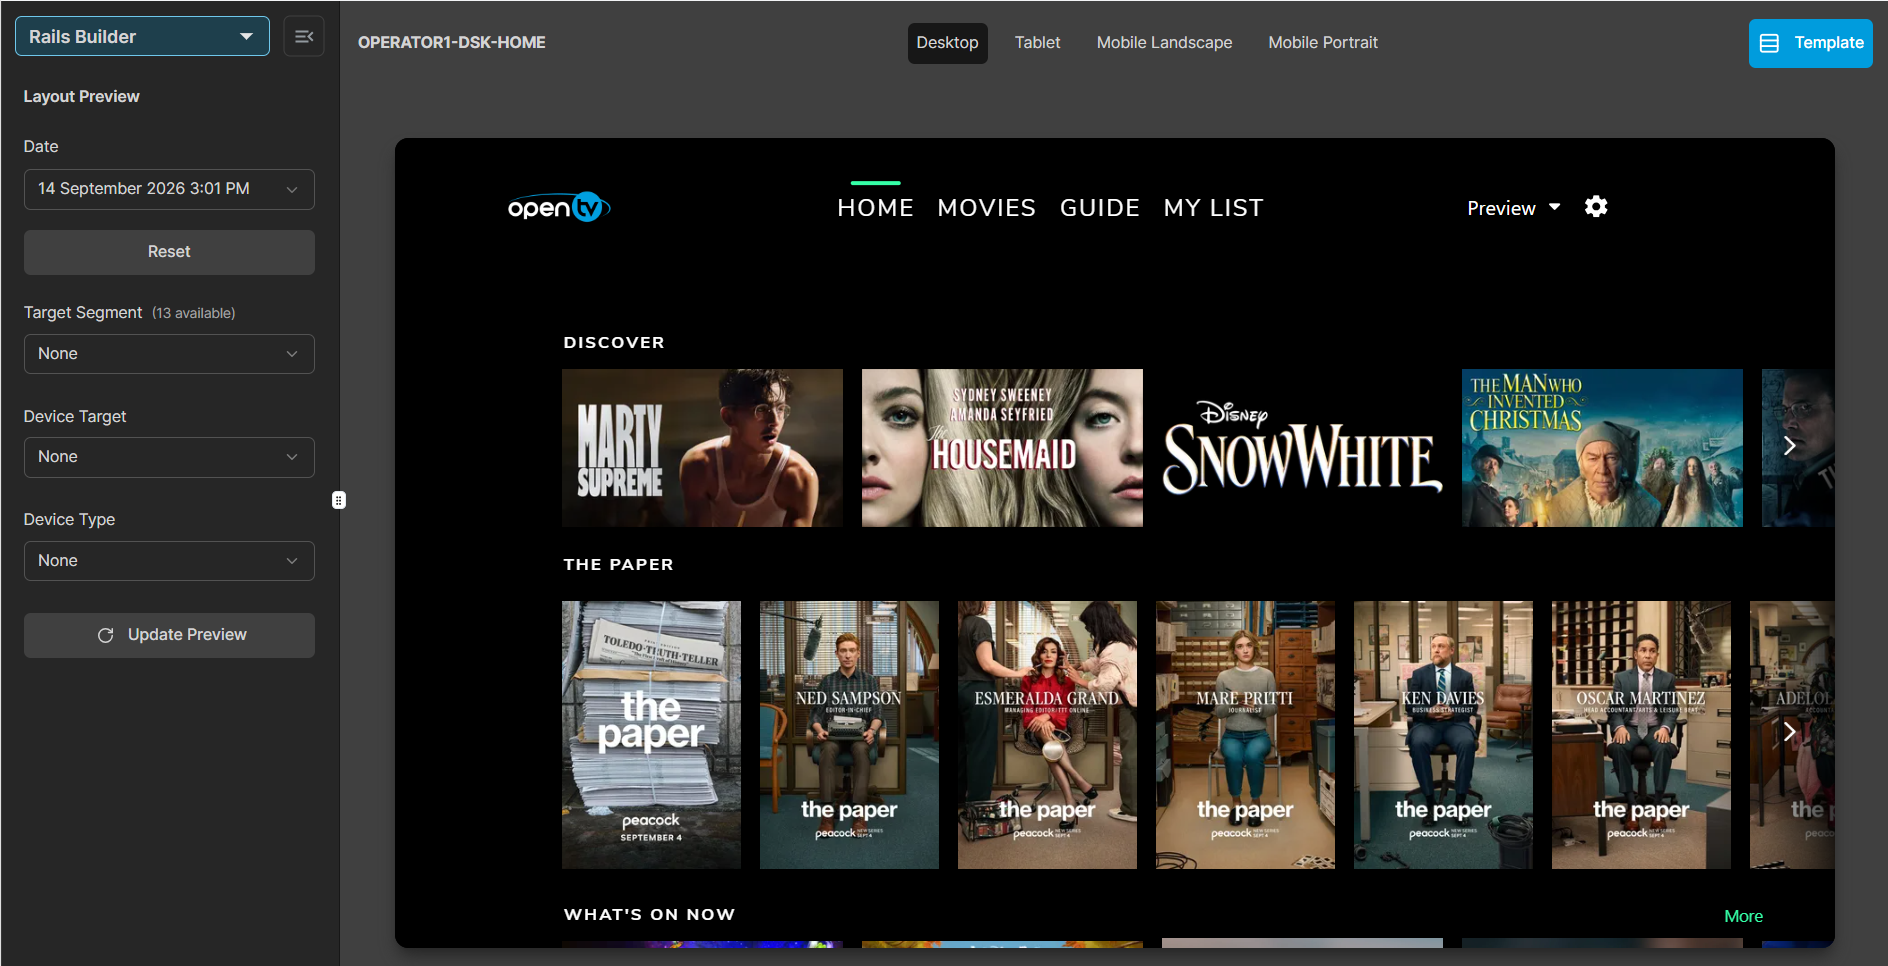Expand the Device Target dropdown

coord(169,457)
